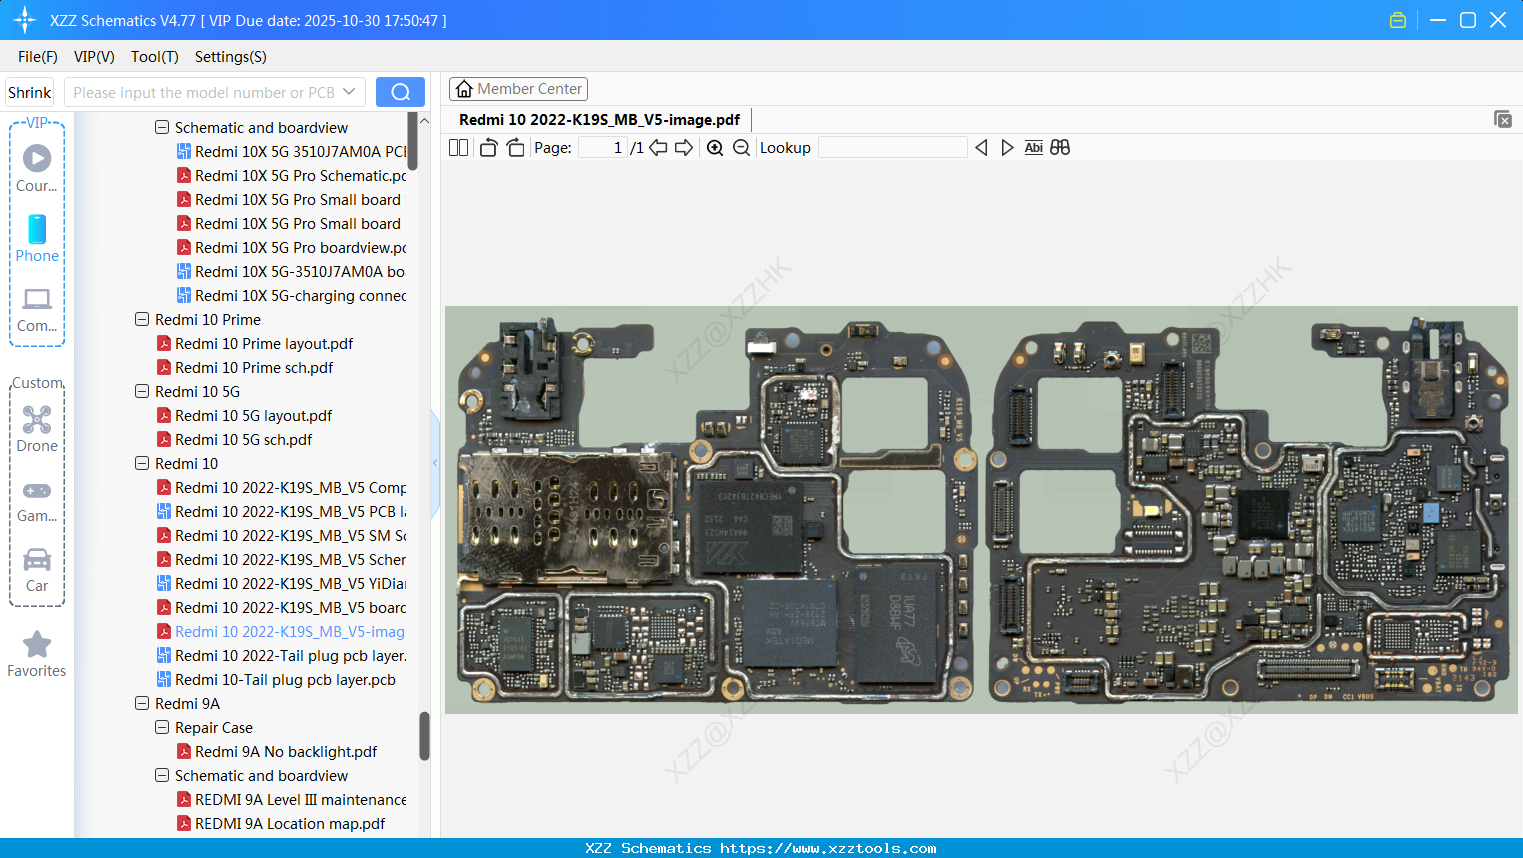Toggle the split-compare binoculars icon
The height and width of the screenshot is (858, 1523).
(x=1060, y=147)
